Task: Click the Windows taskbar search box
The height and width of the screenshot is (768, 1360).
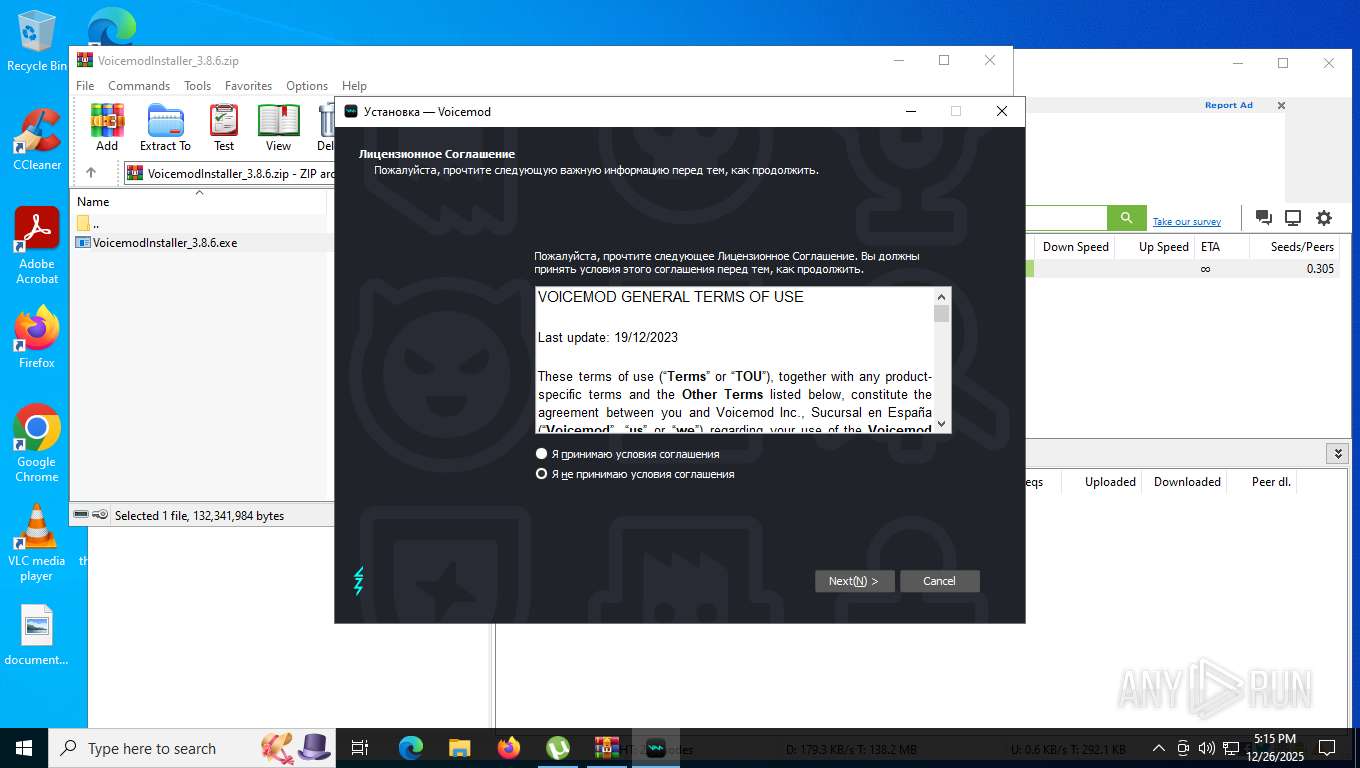Action: tap(192, 748)
